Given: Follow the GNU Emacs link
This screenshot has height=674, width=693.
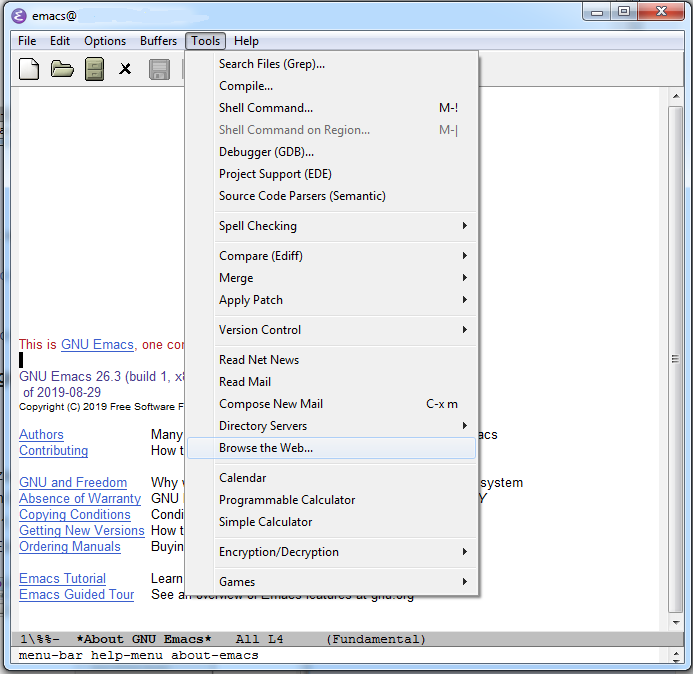Looking at the screenshot, I should coord(97,345).
